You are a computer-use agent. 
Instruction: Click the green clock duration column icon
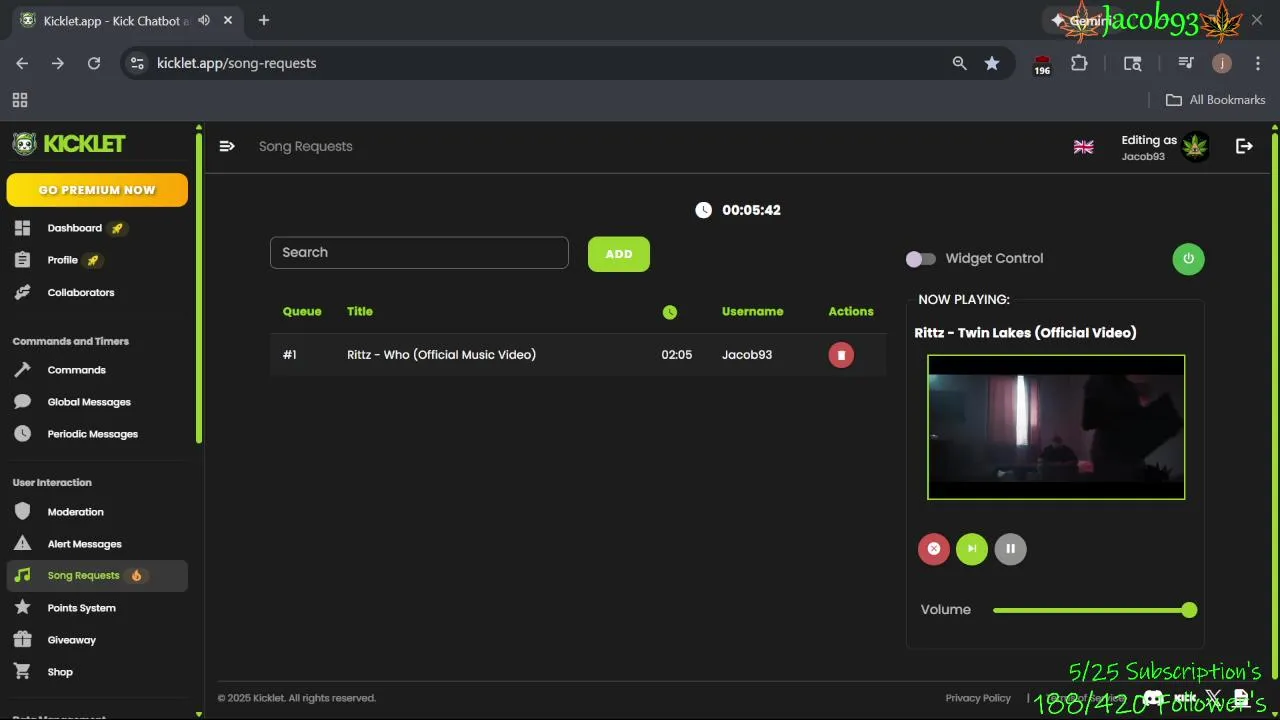pos(670,312)
